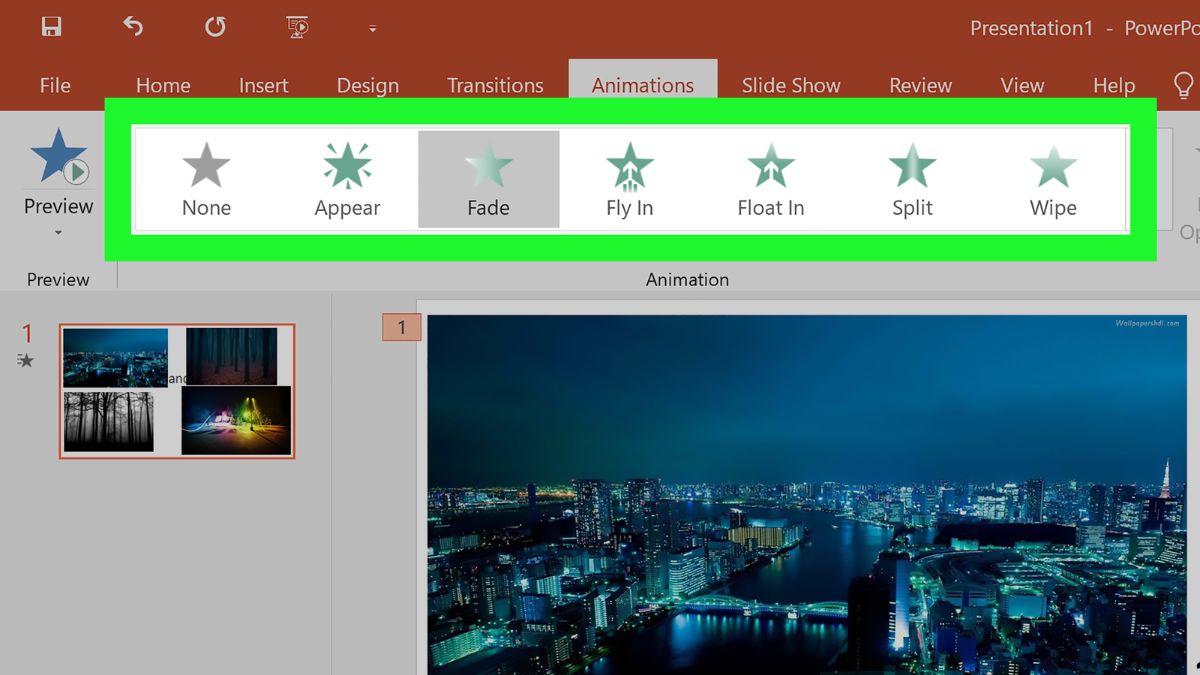
Task: Click the Tell Me lightbulb icon
Action: coord(1184,85)
